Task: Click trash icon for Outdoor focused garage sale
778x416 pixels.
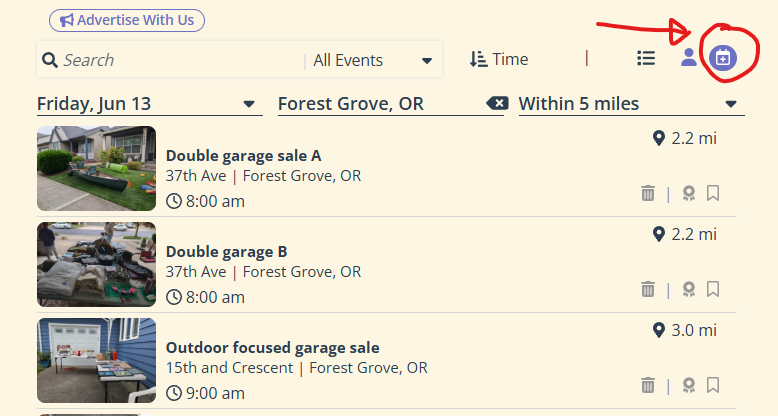Action: point(648,385)
